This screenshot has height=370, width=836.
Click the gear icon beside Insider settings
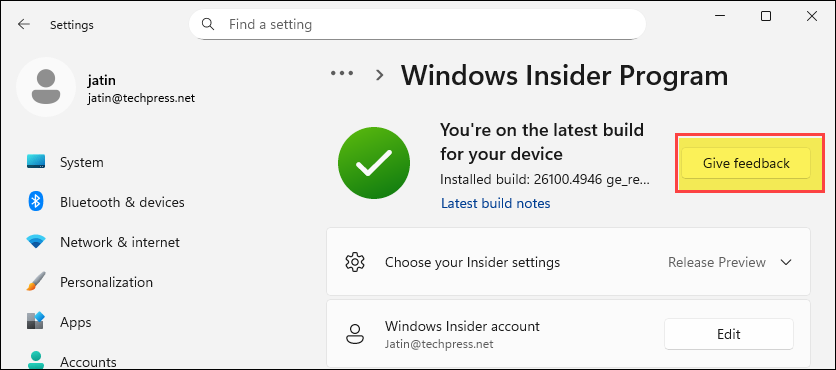pos(355,262)
